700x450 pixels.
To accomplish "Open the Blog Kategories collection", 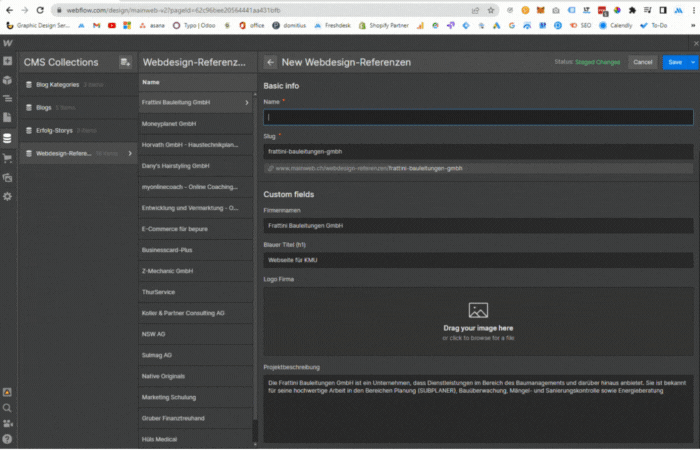I will (x=79, y=84).
